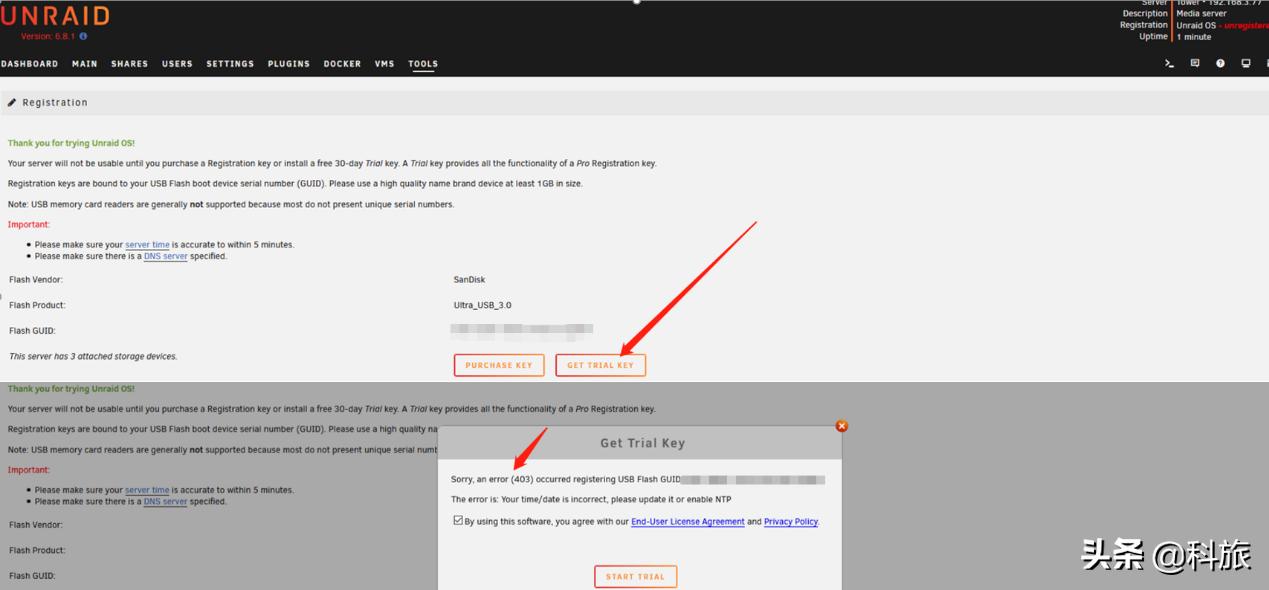Click the red unregistered status text
The width and height of the screenshot is (1269, 590).
pos(1245,25)
